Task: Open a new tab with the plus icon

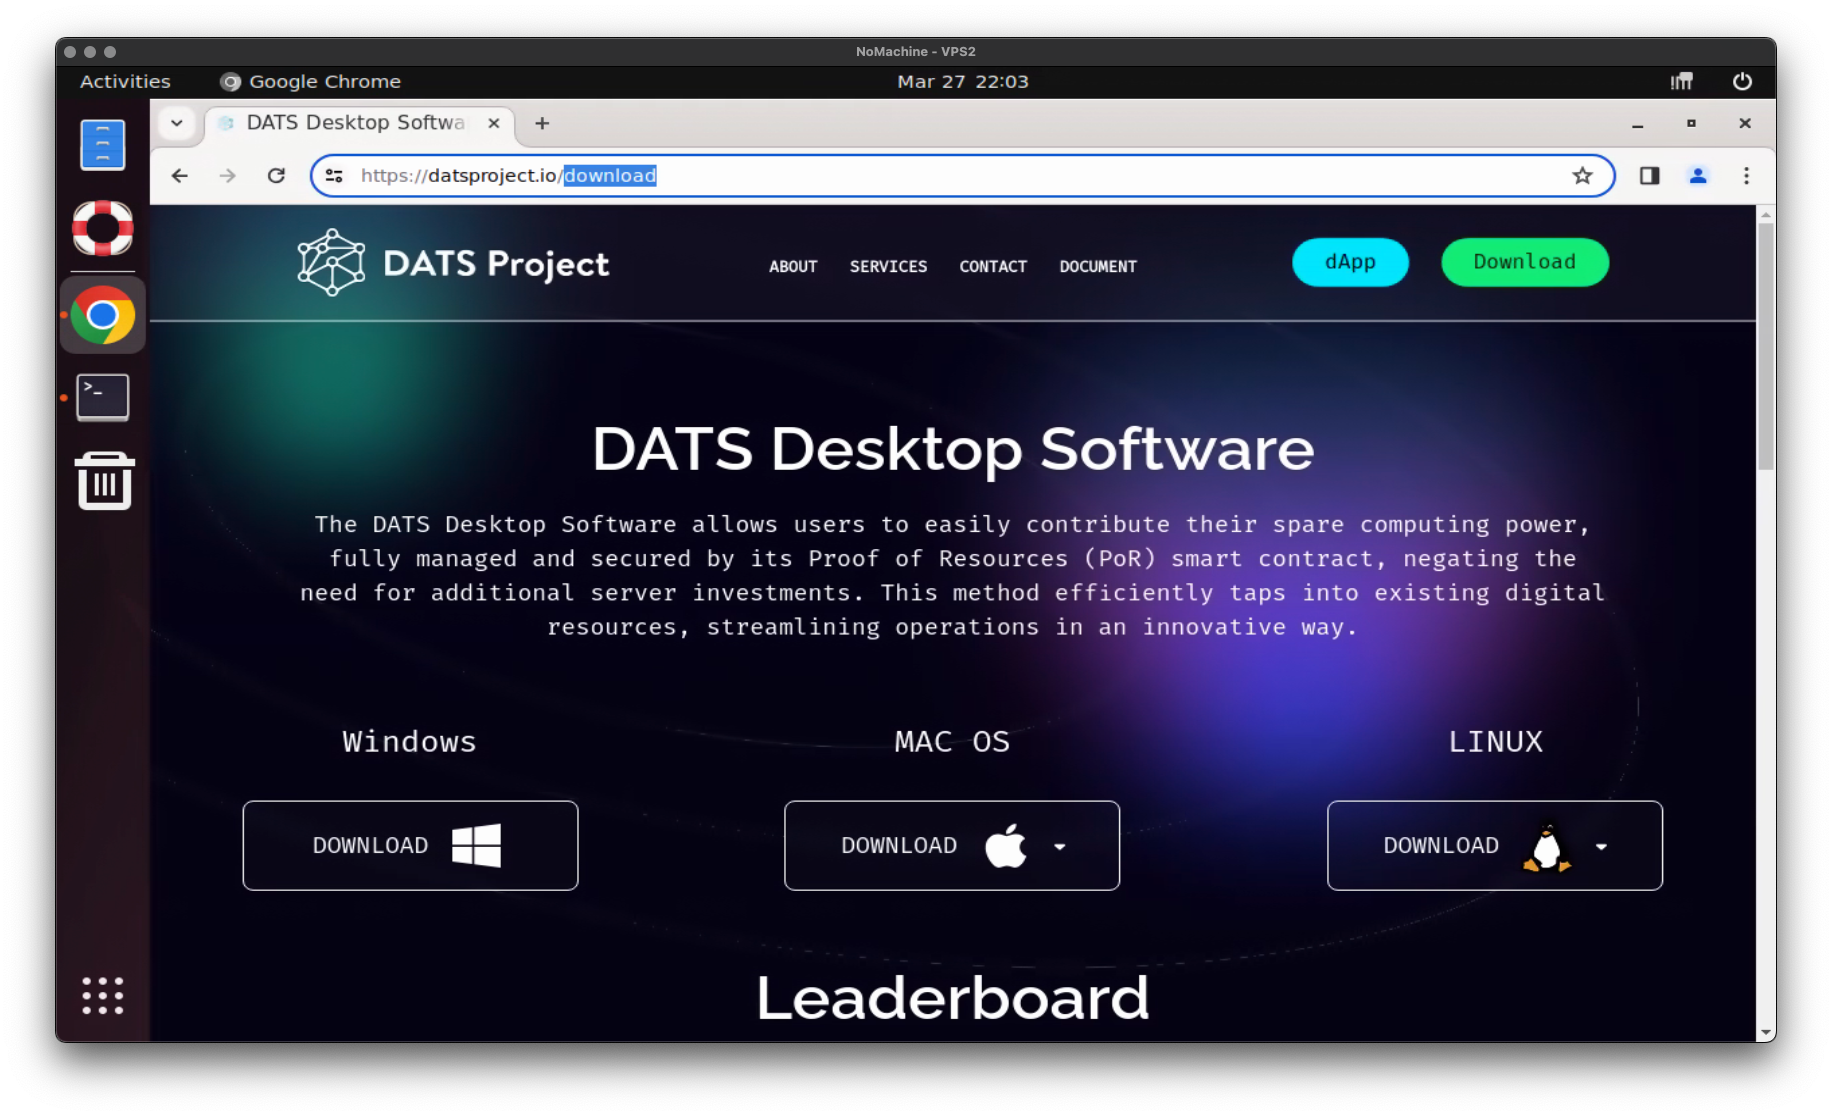Action: click(542, 123)
